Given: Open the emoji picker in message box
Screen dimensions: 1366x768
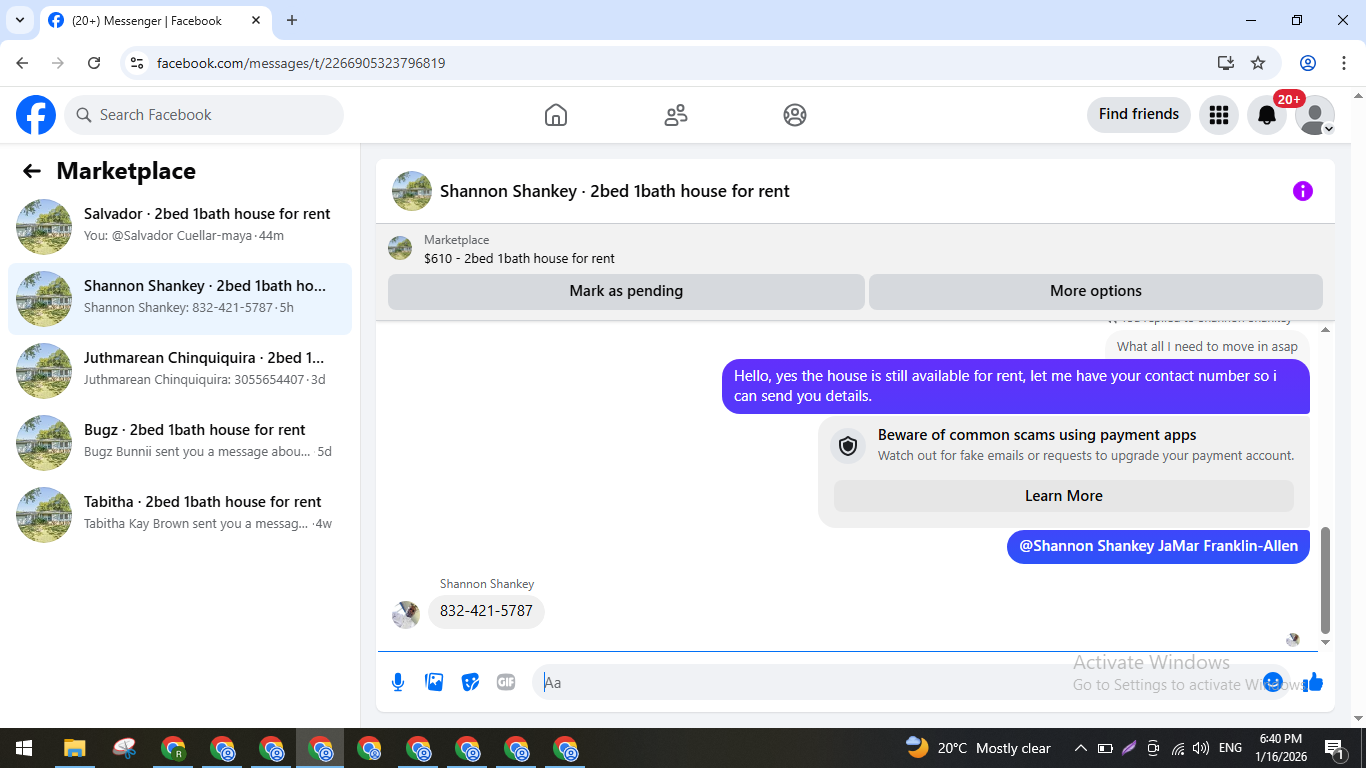Looking at the screenshot, I should (1273, 682).
